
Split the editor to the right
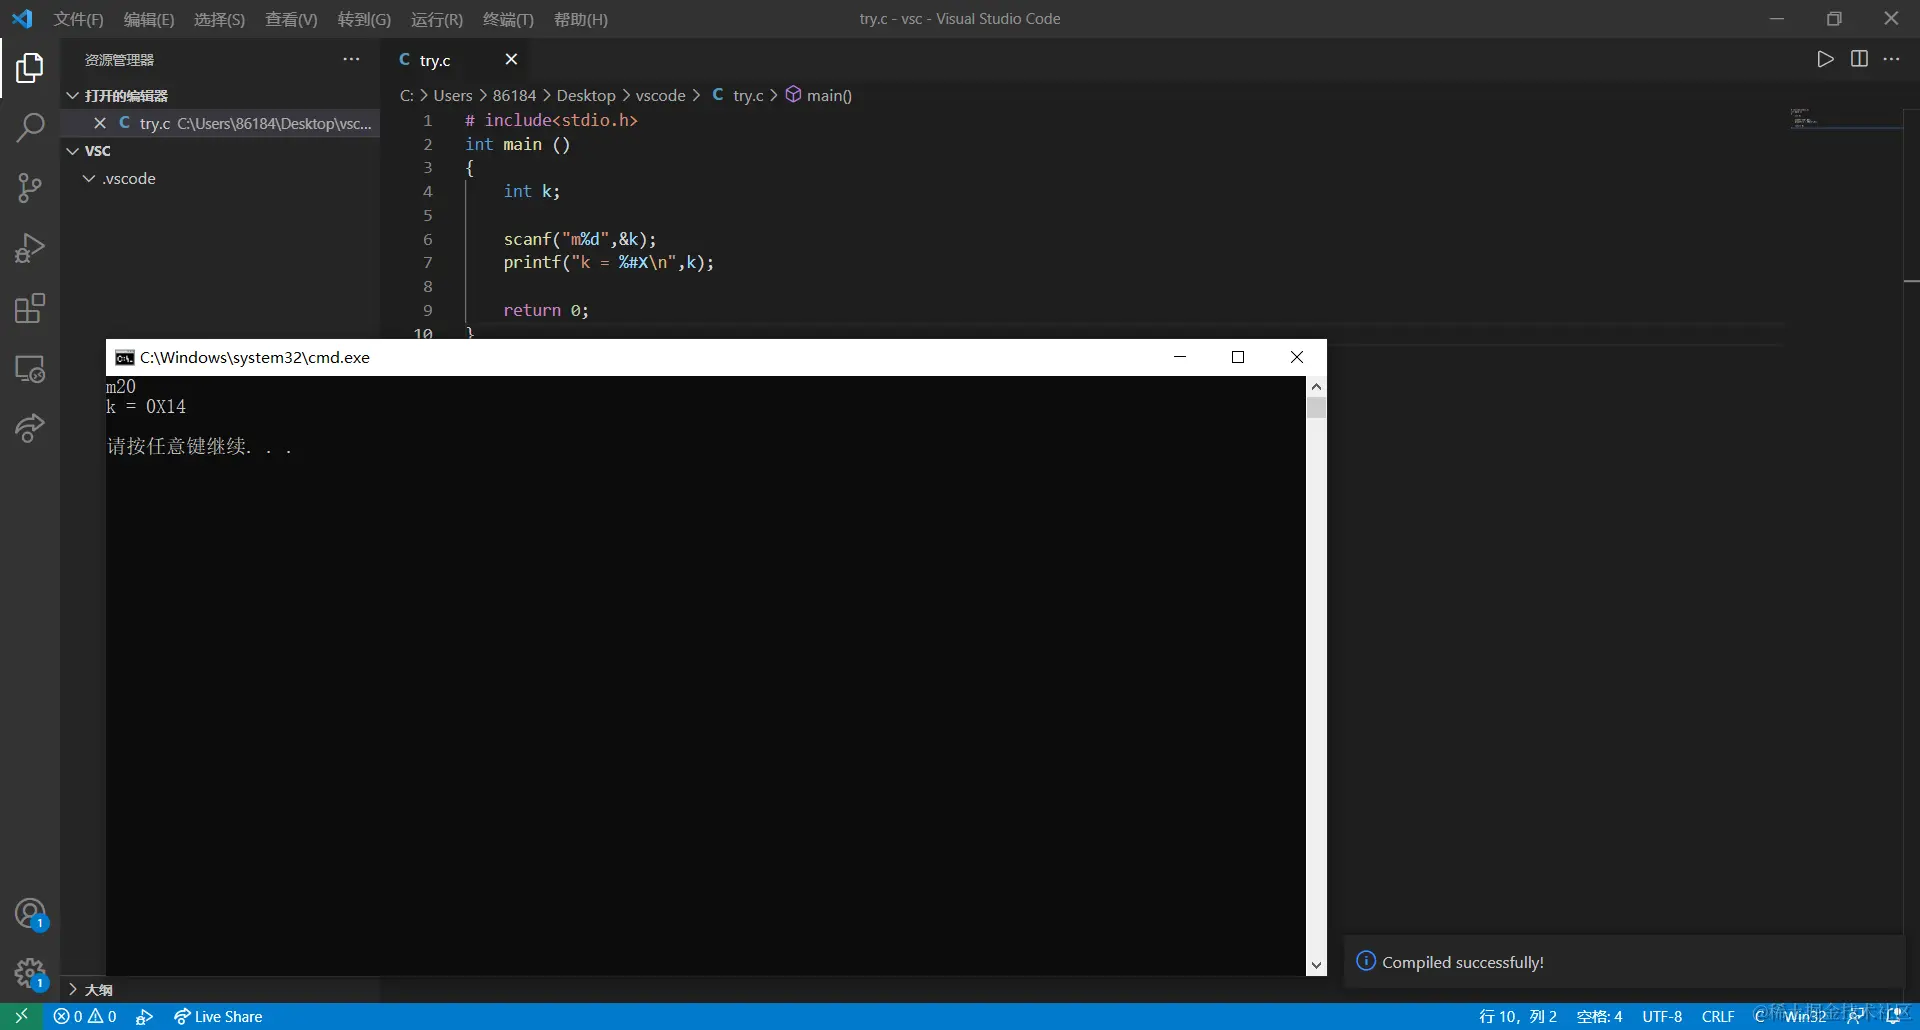point(1859,59)
